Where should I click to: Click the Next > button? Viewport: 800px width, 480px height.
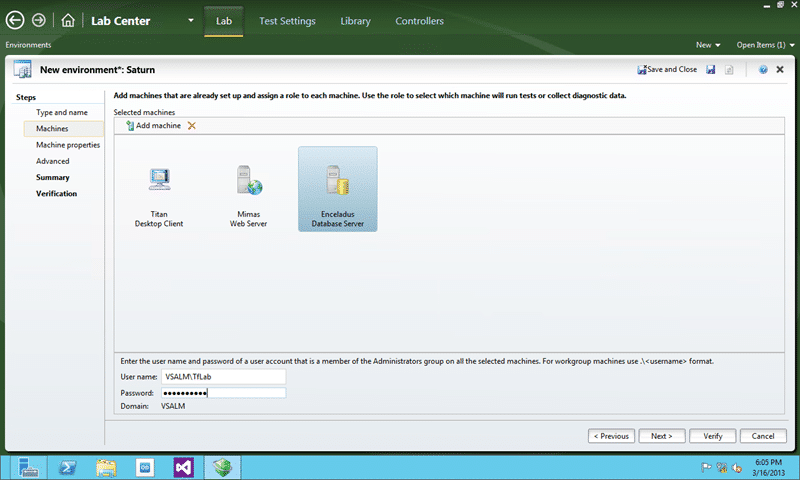(662, 436)
